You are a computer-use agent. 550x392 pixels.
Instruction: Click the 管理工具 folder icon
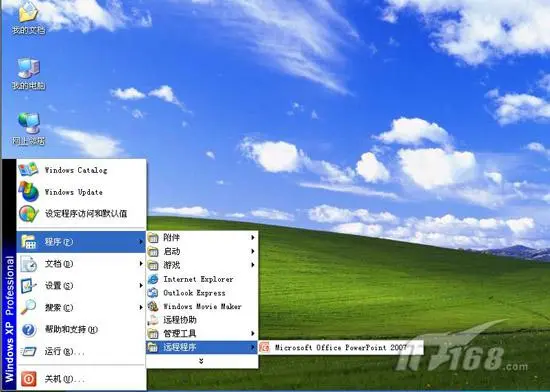[153, 333]
